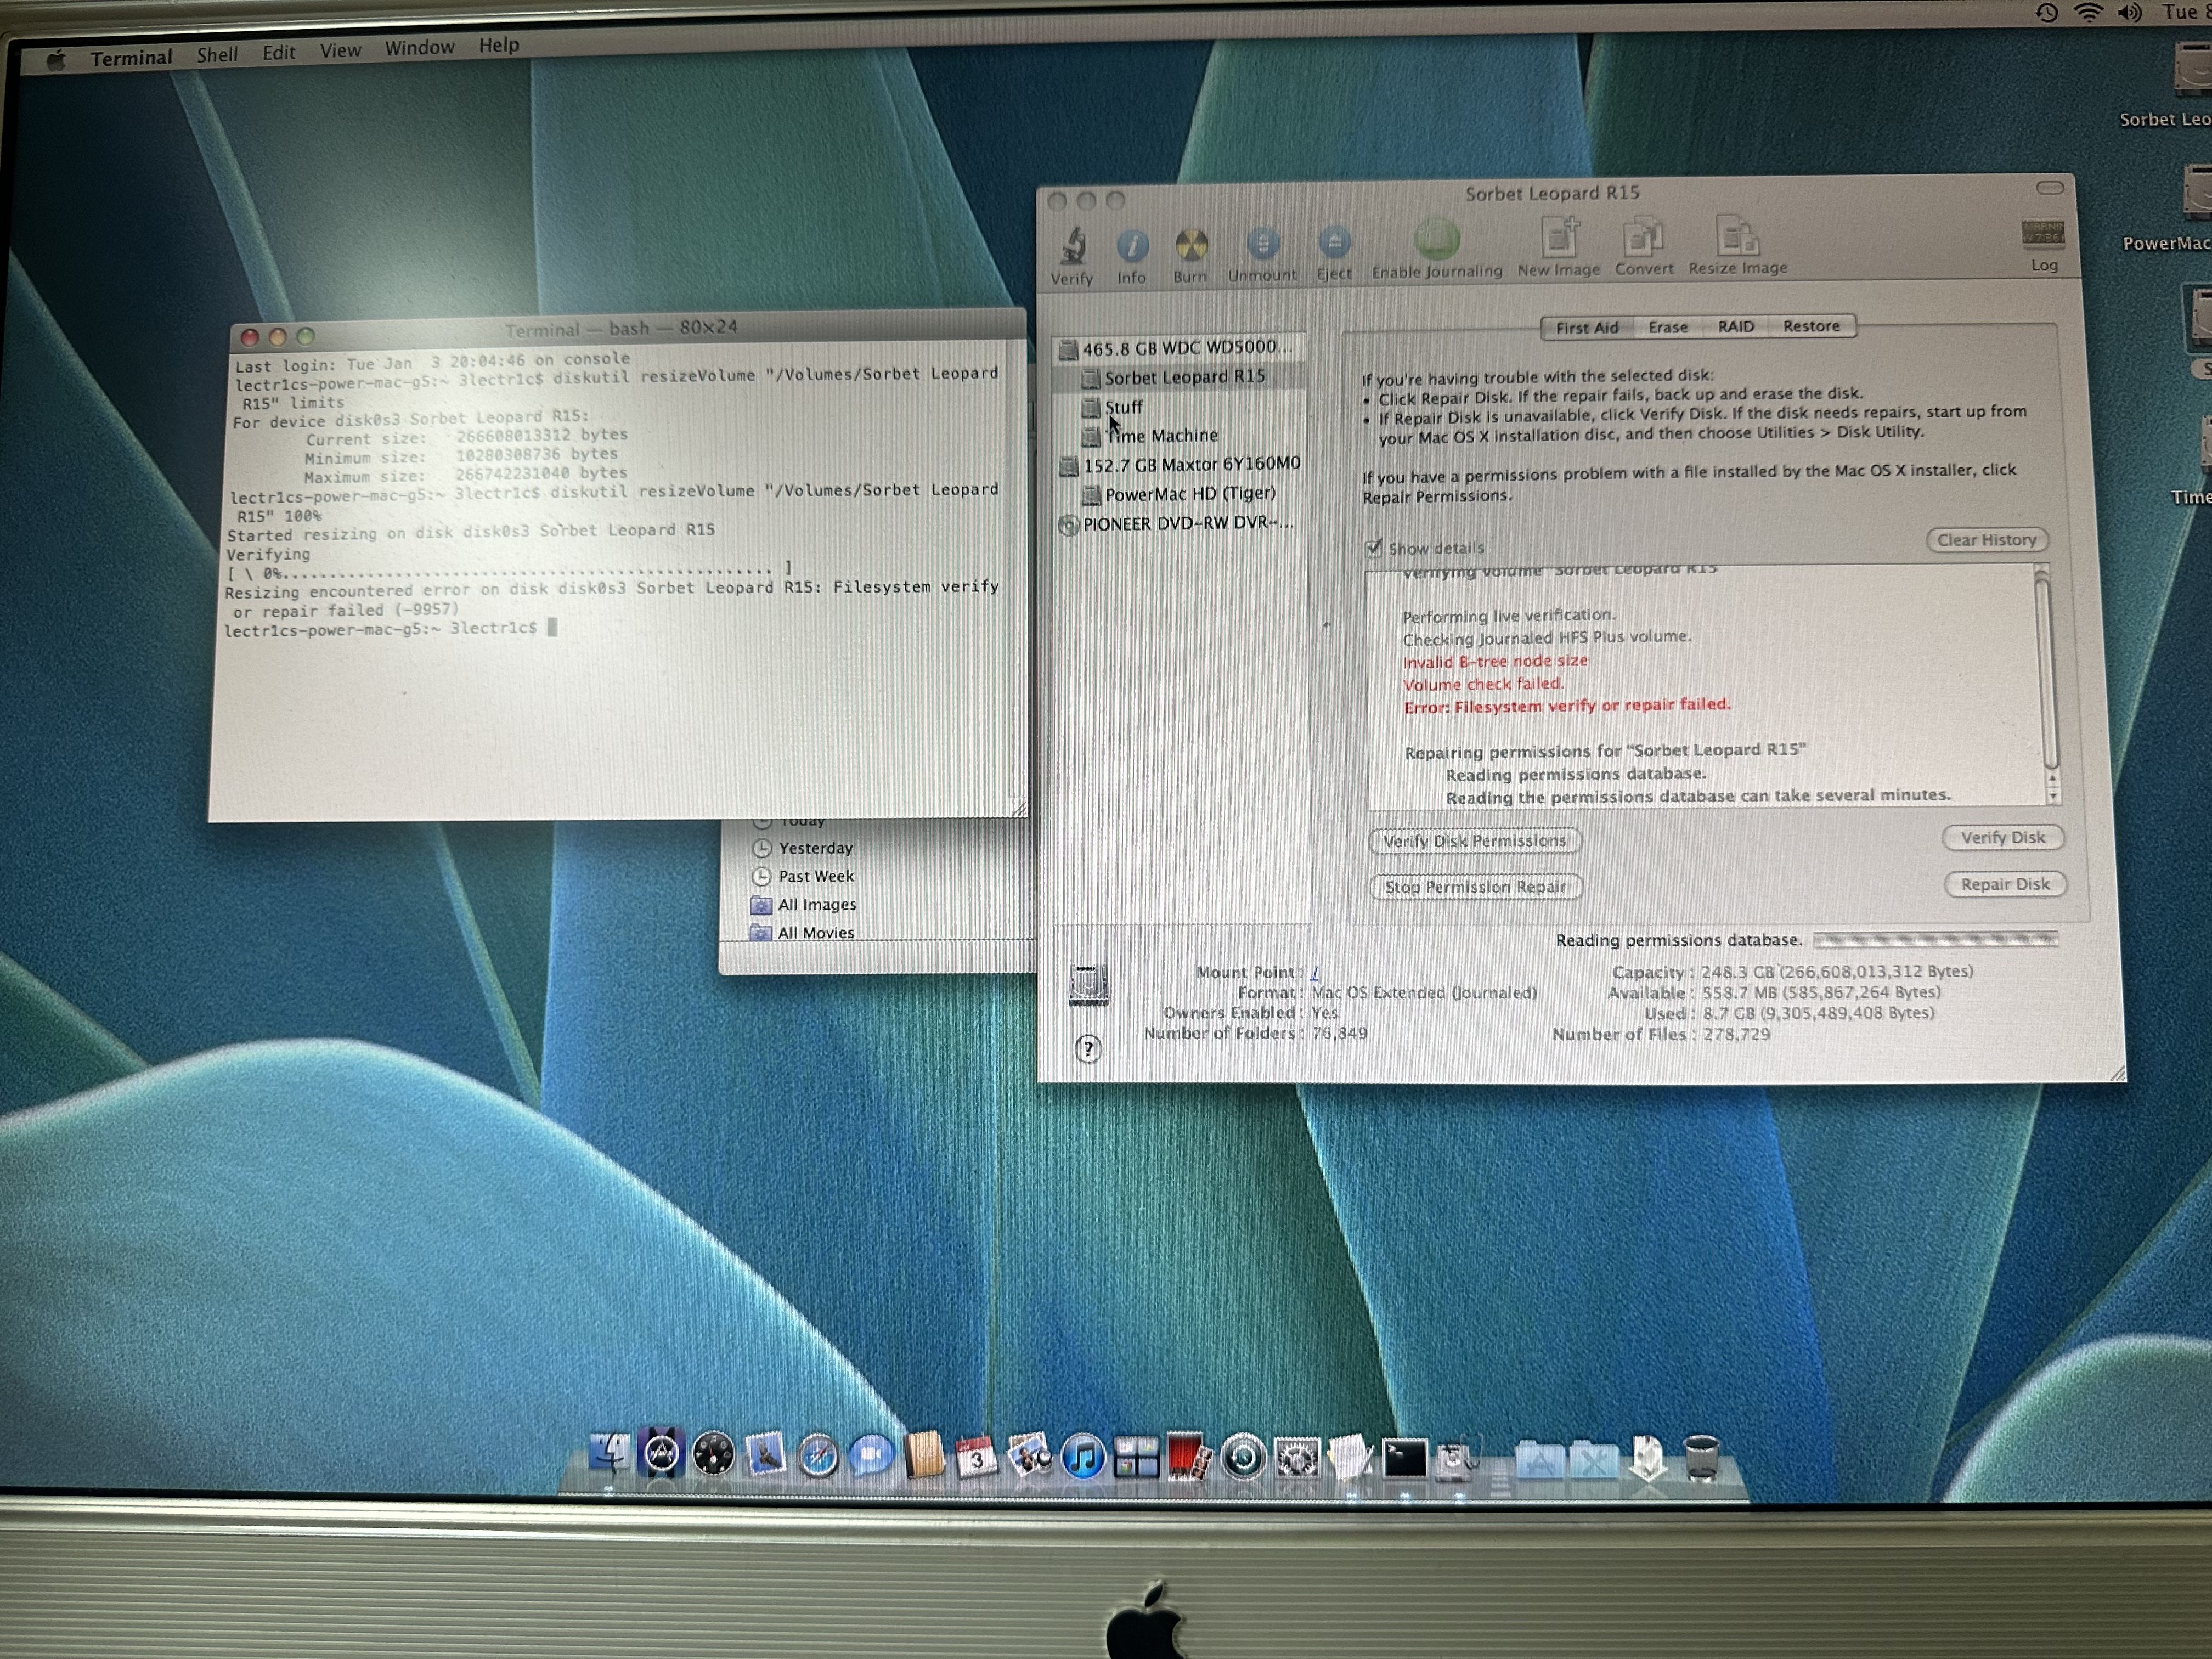Select PowerMac HD (Tiger) volume

coord(1179,494)
